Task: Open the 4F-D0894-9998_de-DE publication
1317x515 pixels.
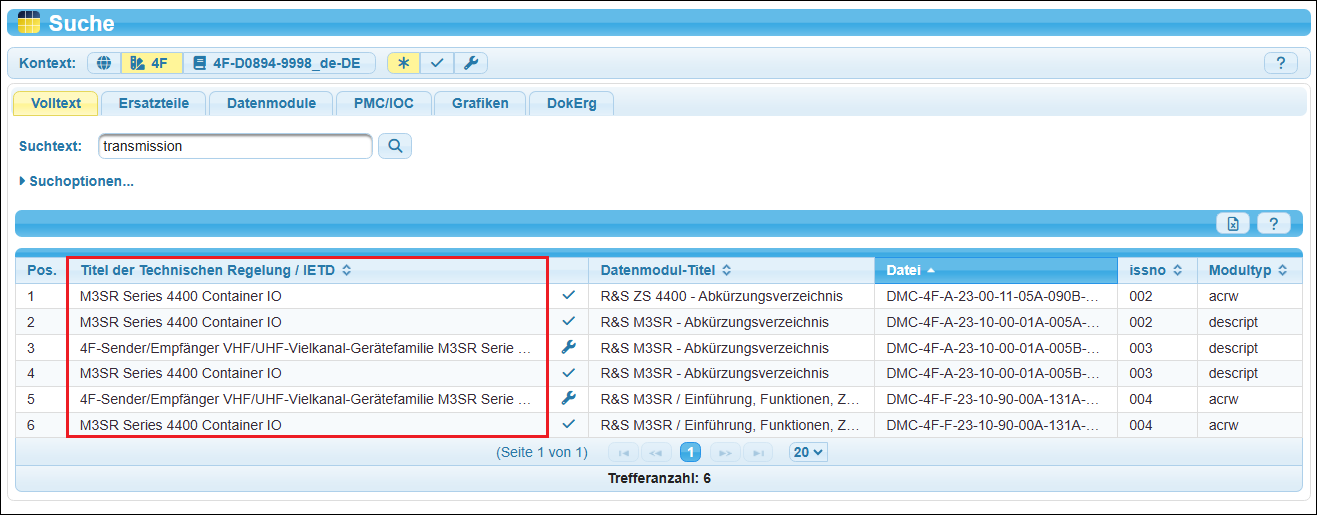Action: pyautogui.click(x=279, y=63)
